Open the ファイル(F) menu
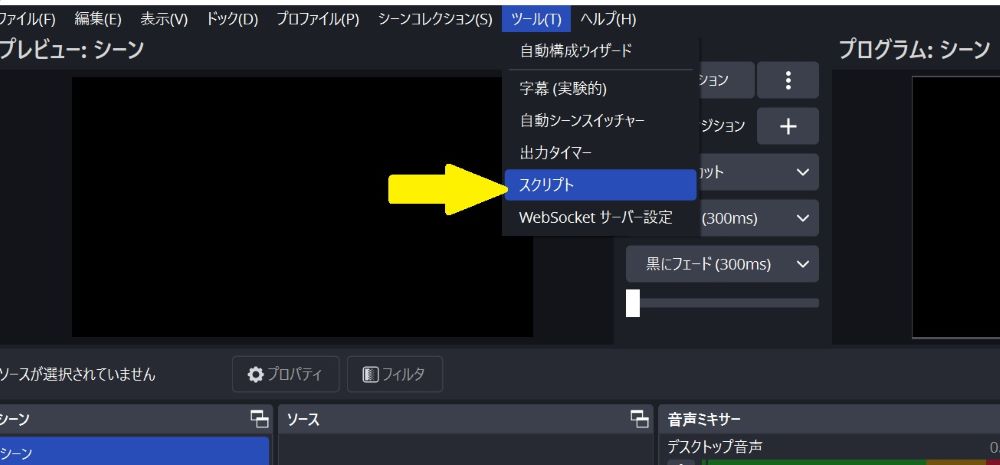1000x465 pixels. tap(27, 19)
